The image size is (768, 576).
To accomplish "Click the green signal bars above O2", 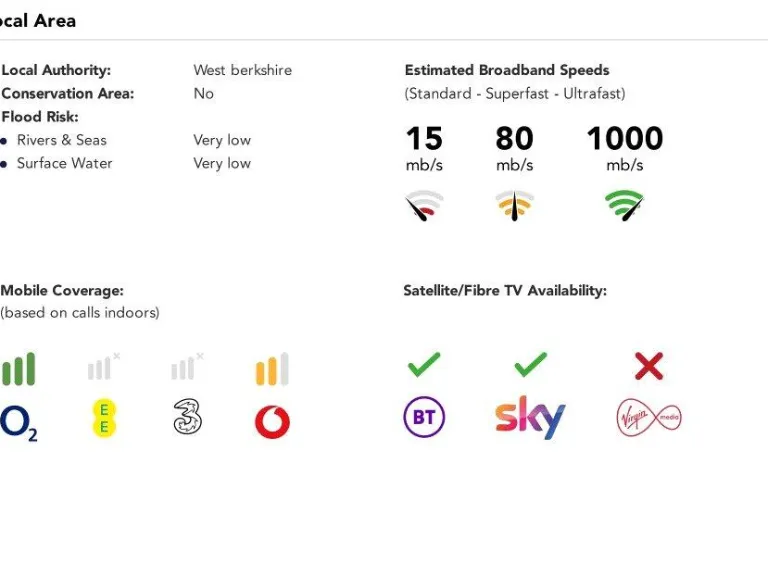I will (19, 369).
